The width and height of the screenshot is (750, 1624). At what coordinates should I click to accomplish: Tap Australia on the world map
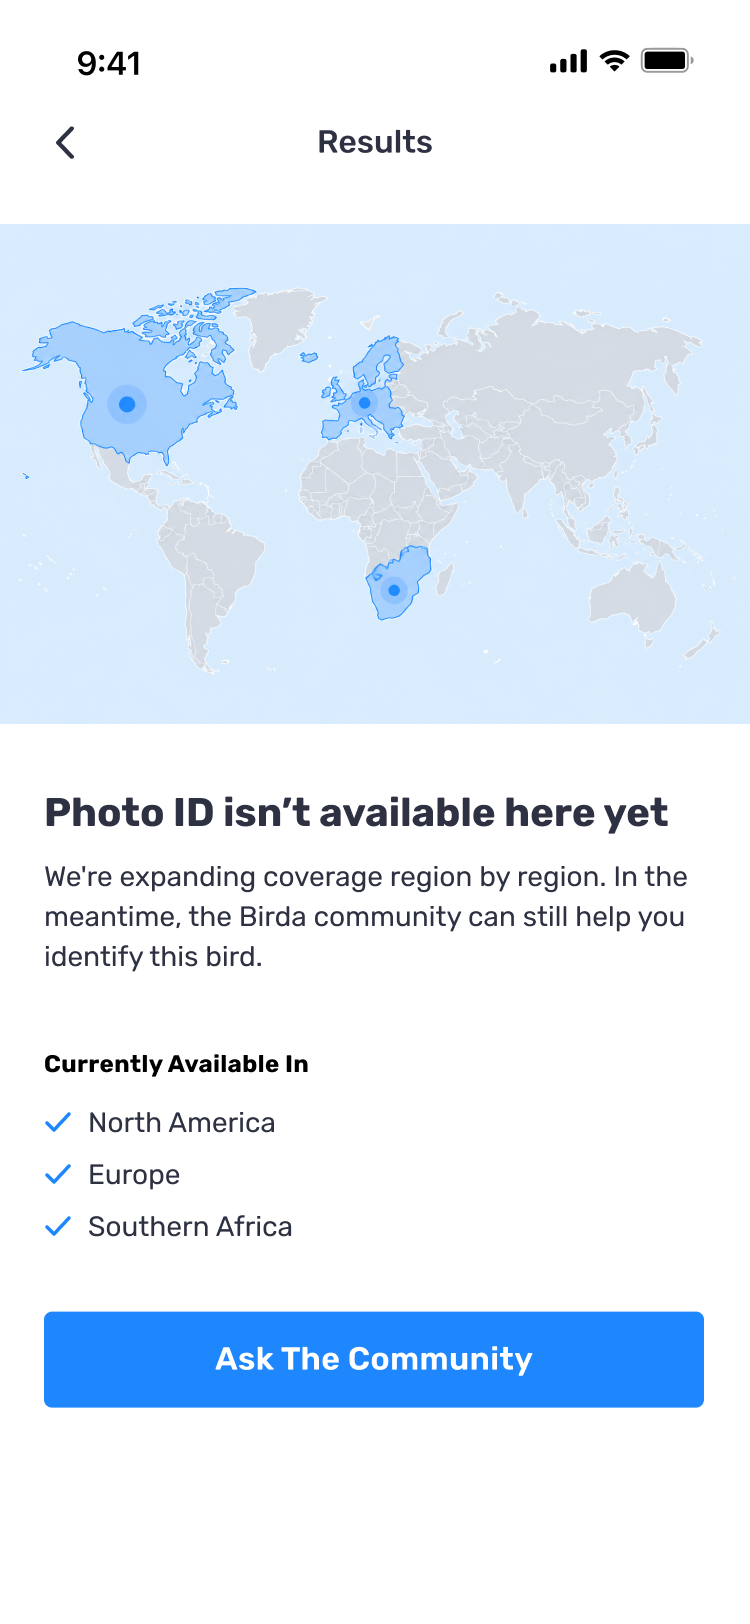[632, 600]
